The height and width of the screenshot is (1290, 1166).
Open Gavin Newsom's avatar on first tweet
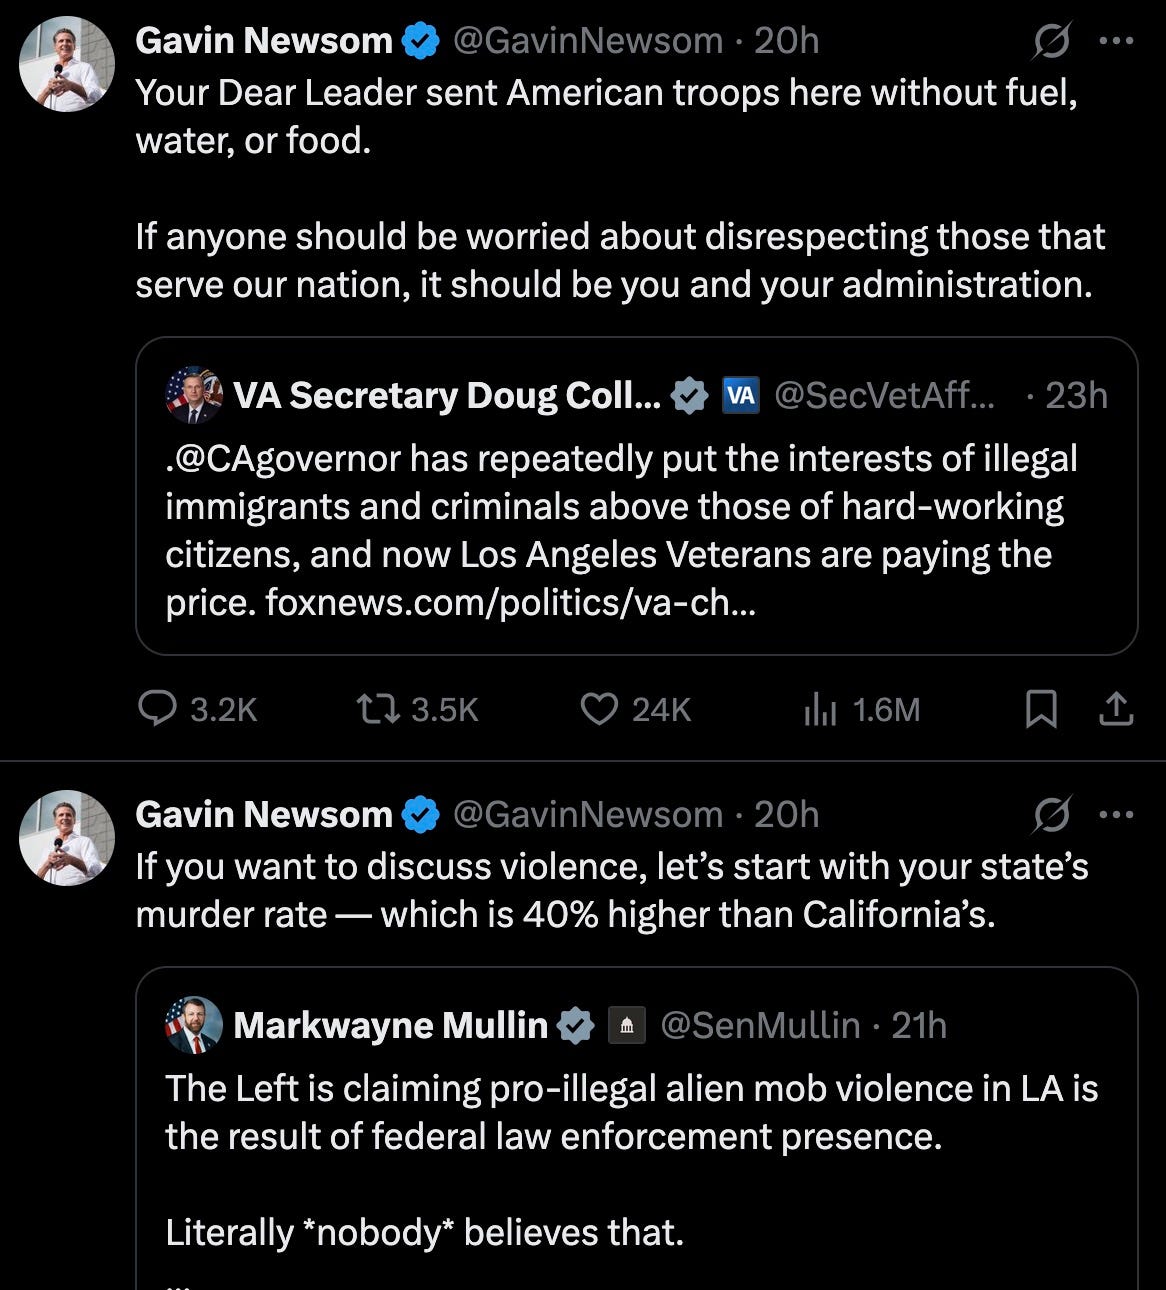click(x=67, y=64)
